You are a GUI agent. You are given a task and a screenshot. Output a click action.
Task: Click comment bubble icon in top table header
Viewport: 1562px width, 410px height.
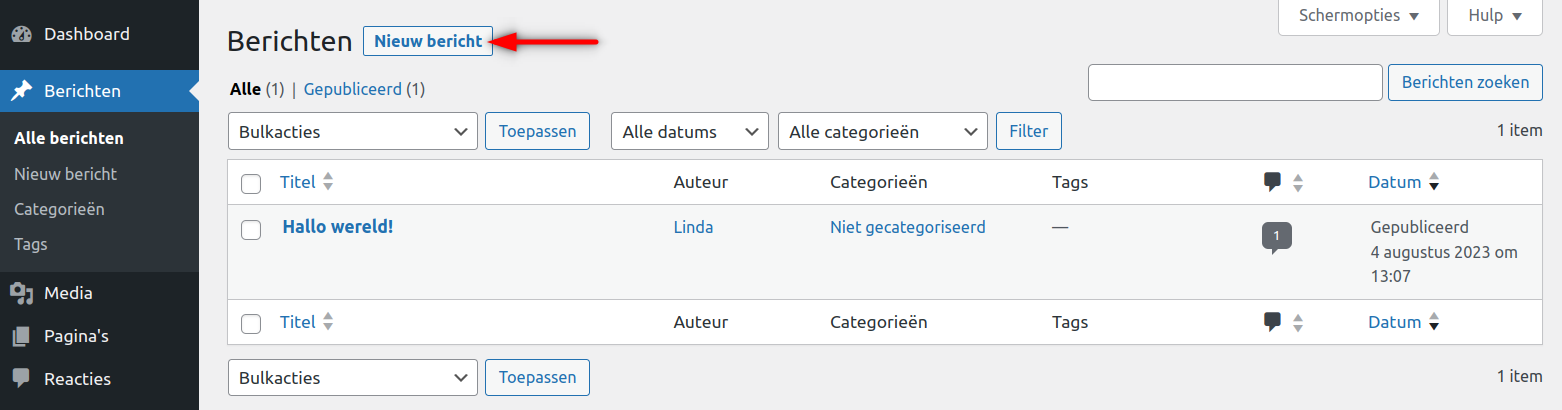coord(1272,182)
